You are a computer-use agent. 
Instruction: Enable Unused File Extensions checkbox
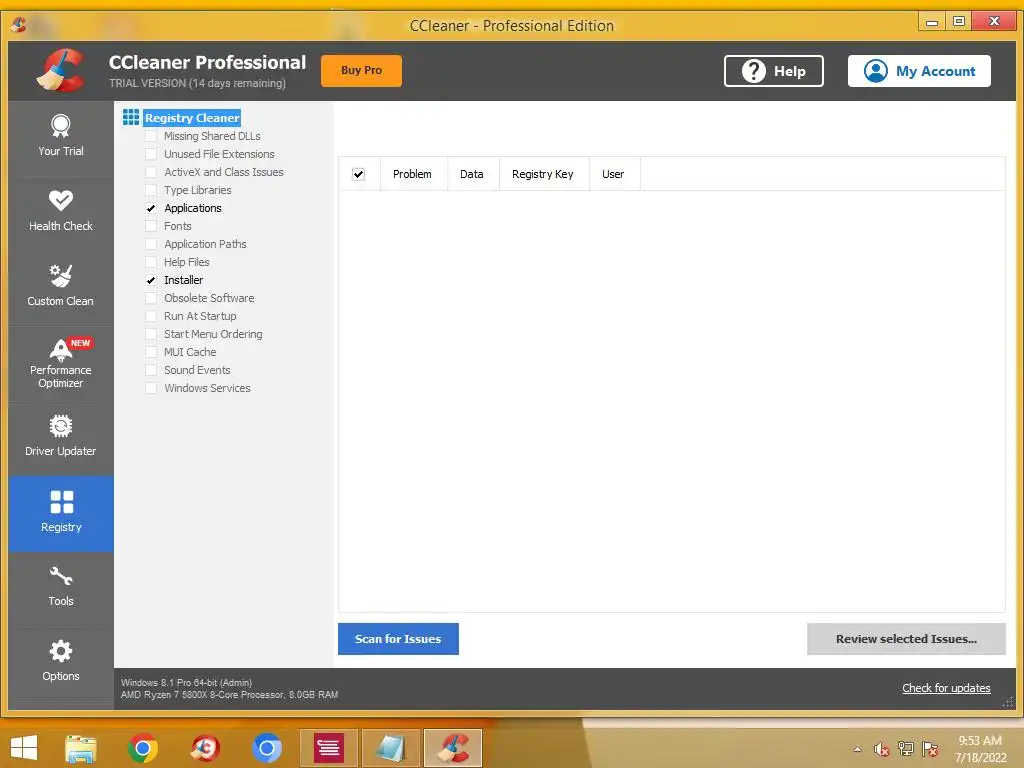151,154
